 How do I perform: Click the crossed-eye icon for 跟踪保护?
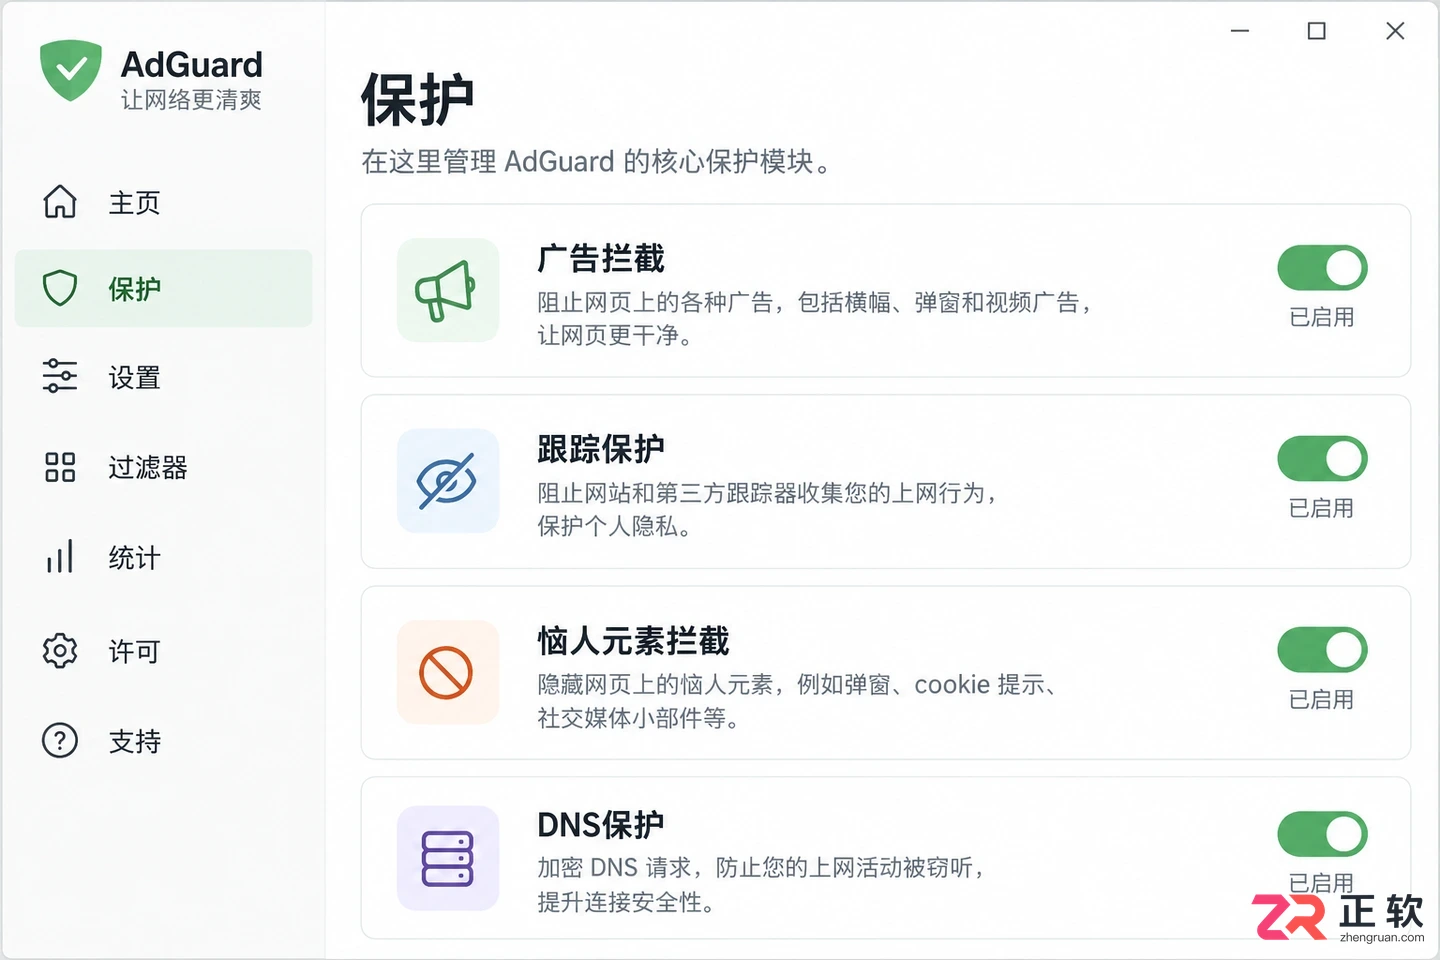(447, 481)
